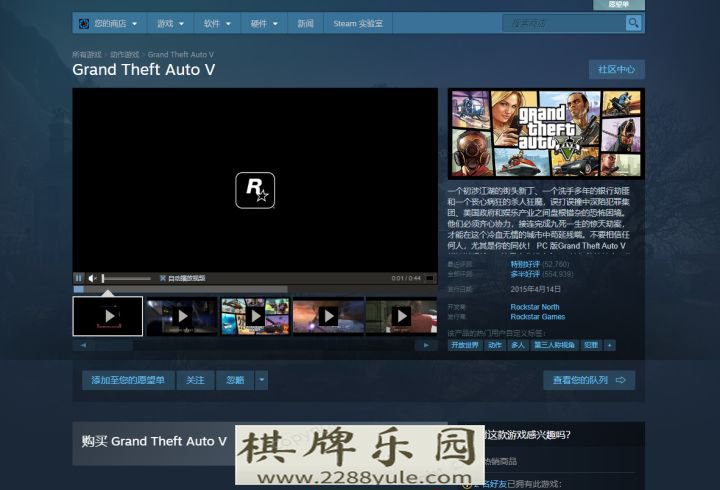Toggle the autoplay videos checkbox
This screenshot has height=490, width=720.
point(163,278)
